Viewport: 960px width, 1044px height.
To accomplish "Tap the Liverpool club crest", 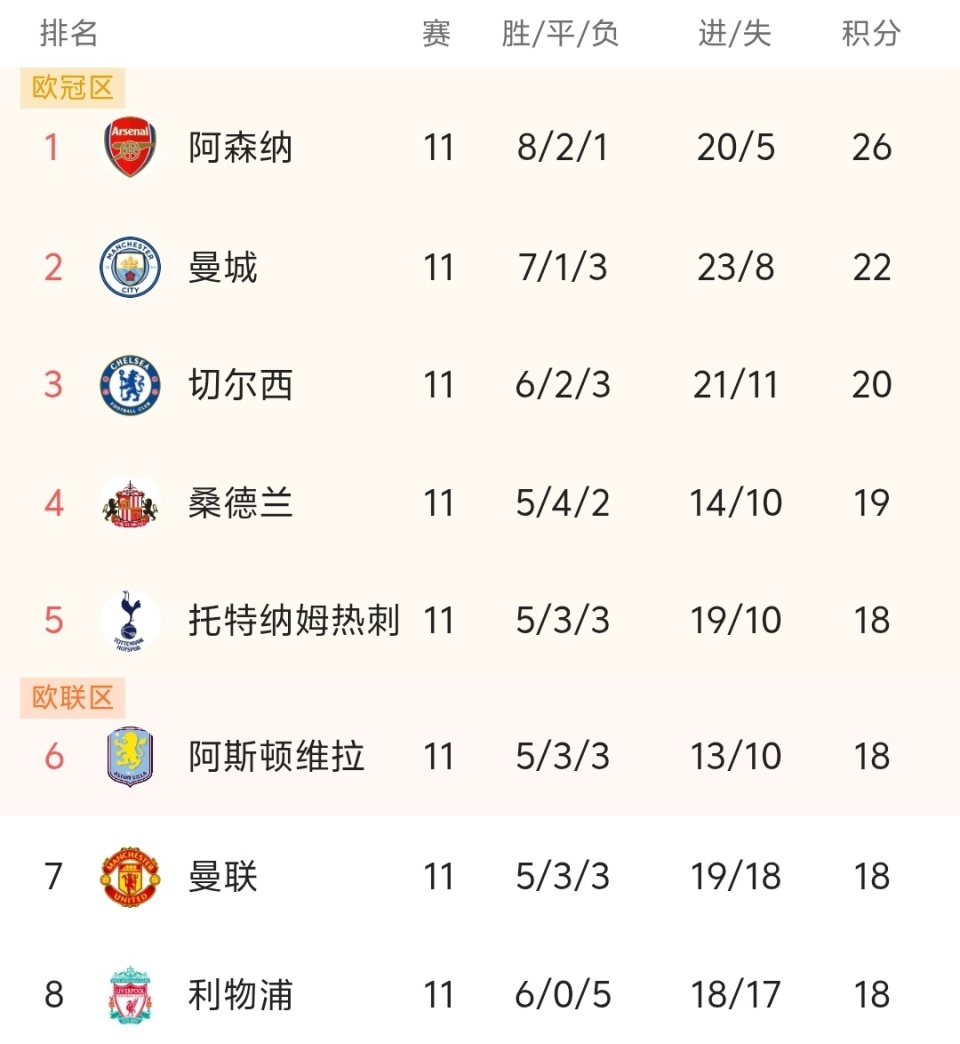I will click(130, 995).
